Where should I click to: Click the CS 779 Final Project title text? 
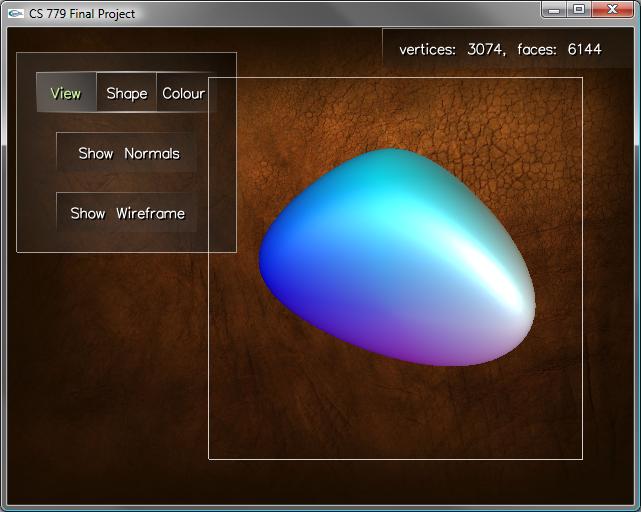(x=82, y=14)
